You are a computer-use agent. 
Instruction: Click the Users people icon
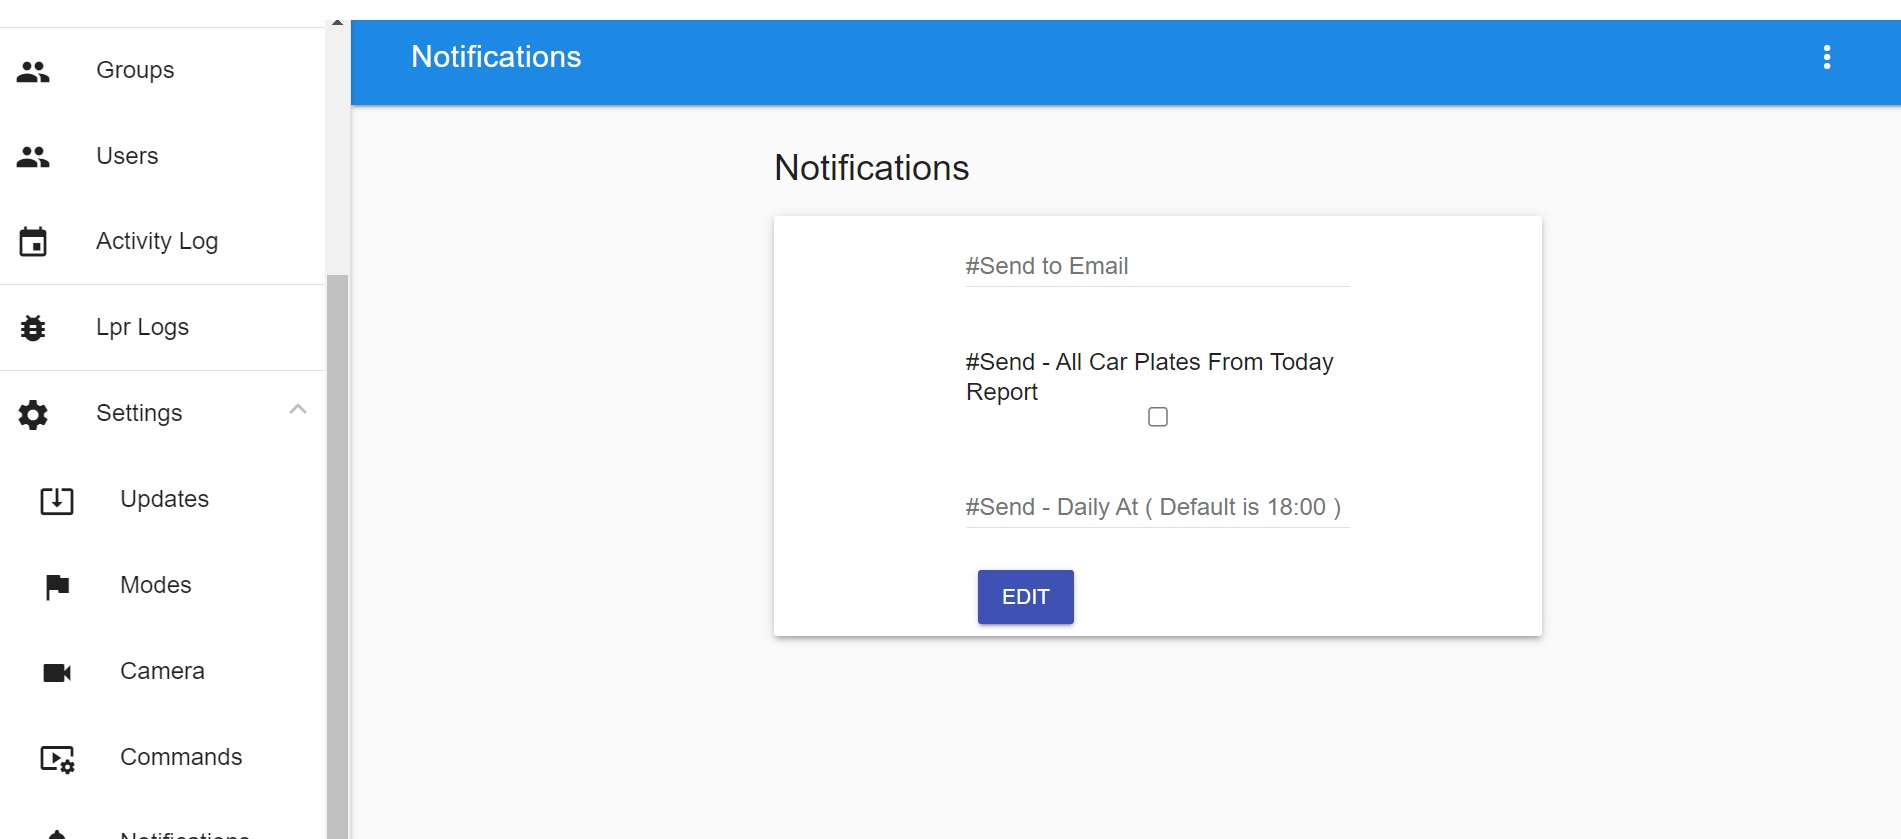[x=33, y=157]
